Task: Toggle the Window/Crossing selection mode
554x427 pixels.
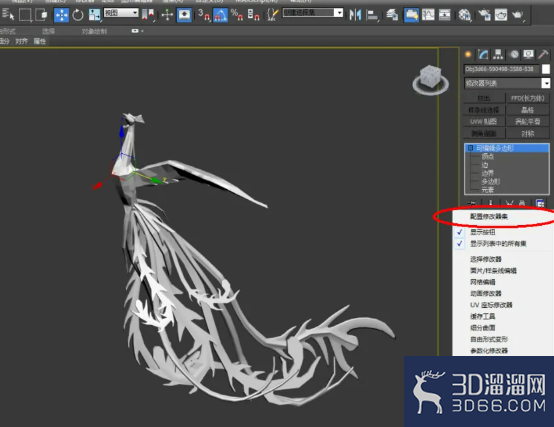Action: pos(42,15)
